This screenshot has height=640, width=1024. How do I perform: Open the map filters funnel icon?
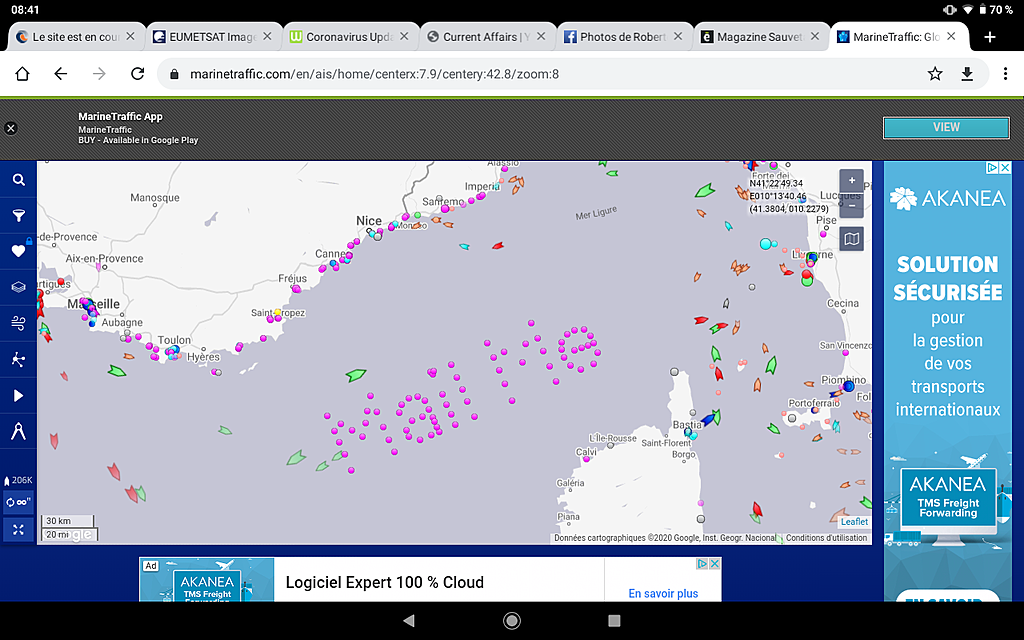(18, 215)
